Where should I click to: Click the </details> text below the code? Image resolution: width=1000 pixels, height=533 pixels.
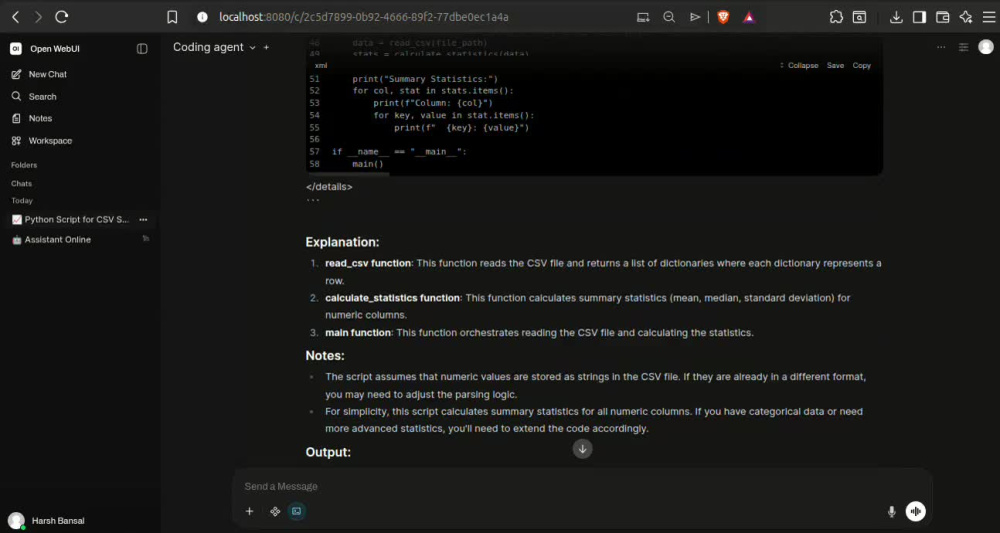329,187
